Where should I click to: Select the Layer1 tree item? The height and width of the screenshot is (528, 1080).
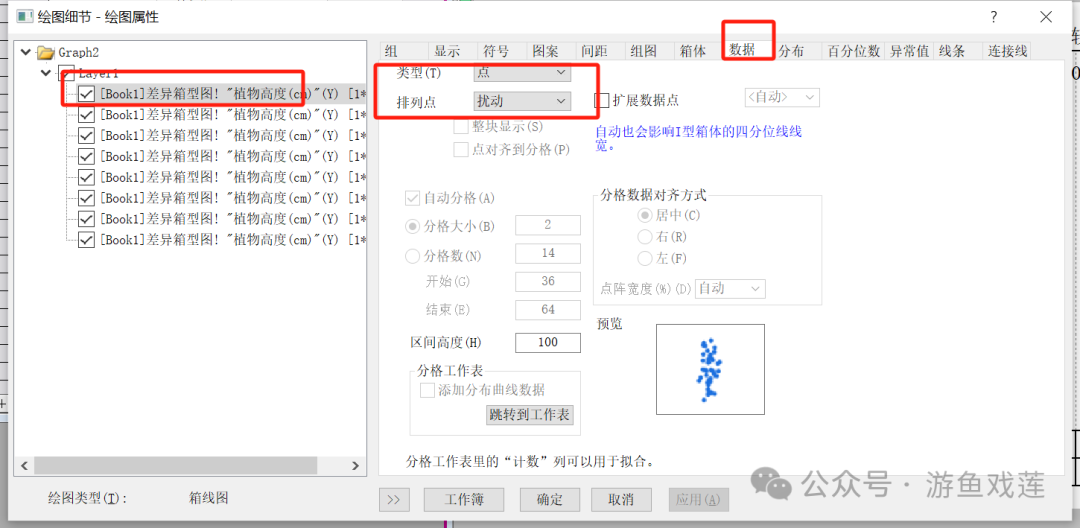point(98,73)
